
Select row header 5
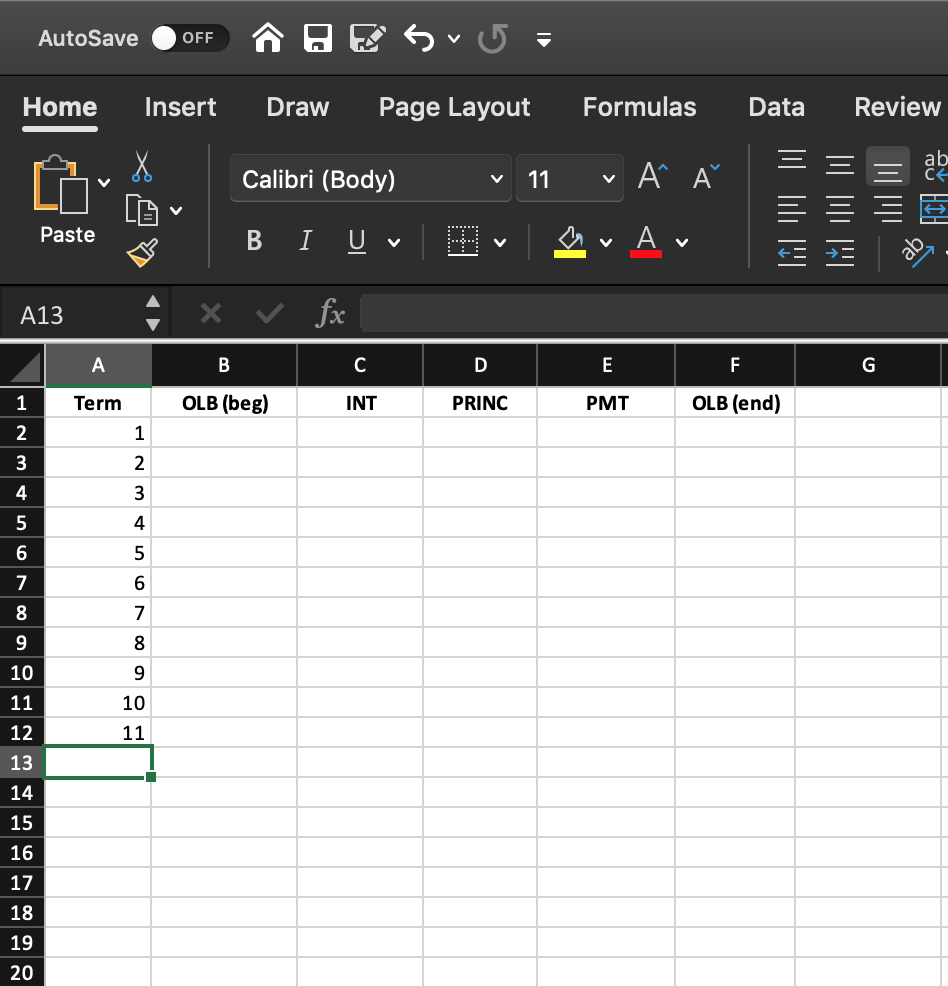22,523
